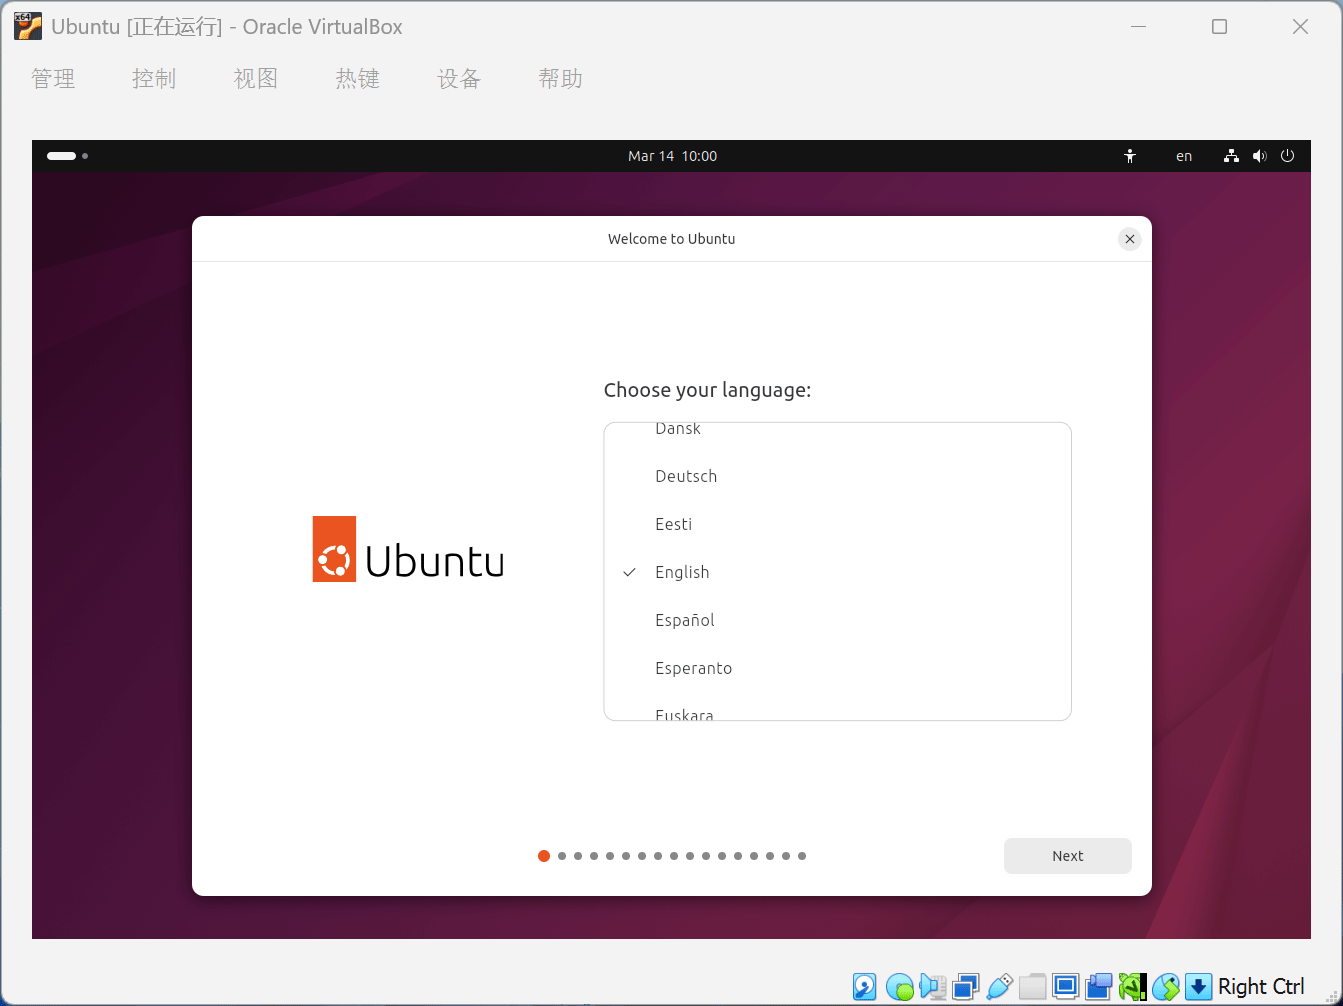1343x1006 pixels.
Task: Click the Next button
Action: click(1067, 856)
